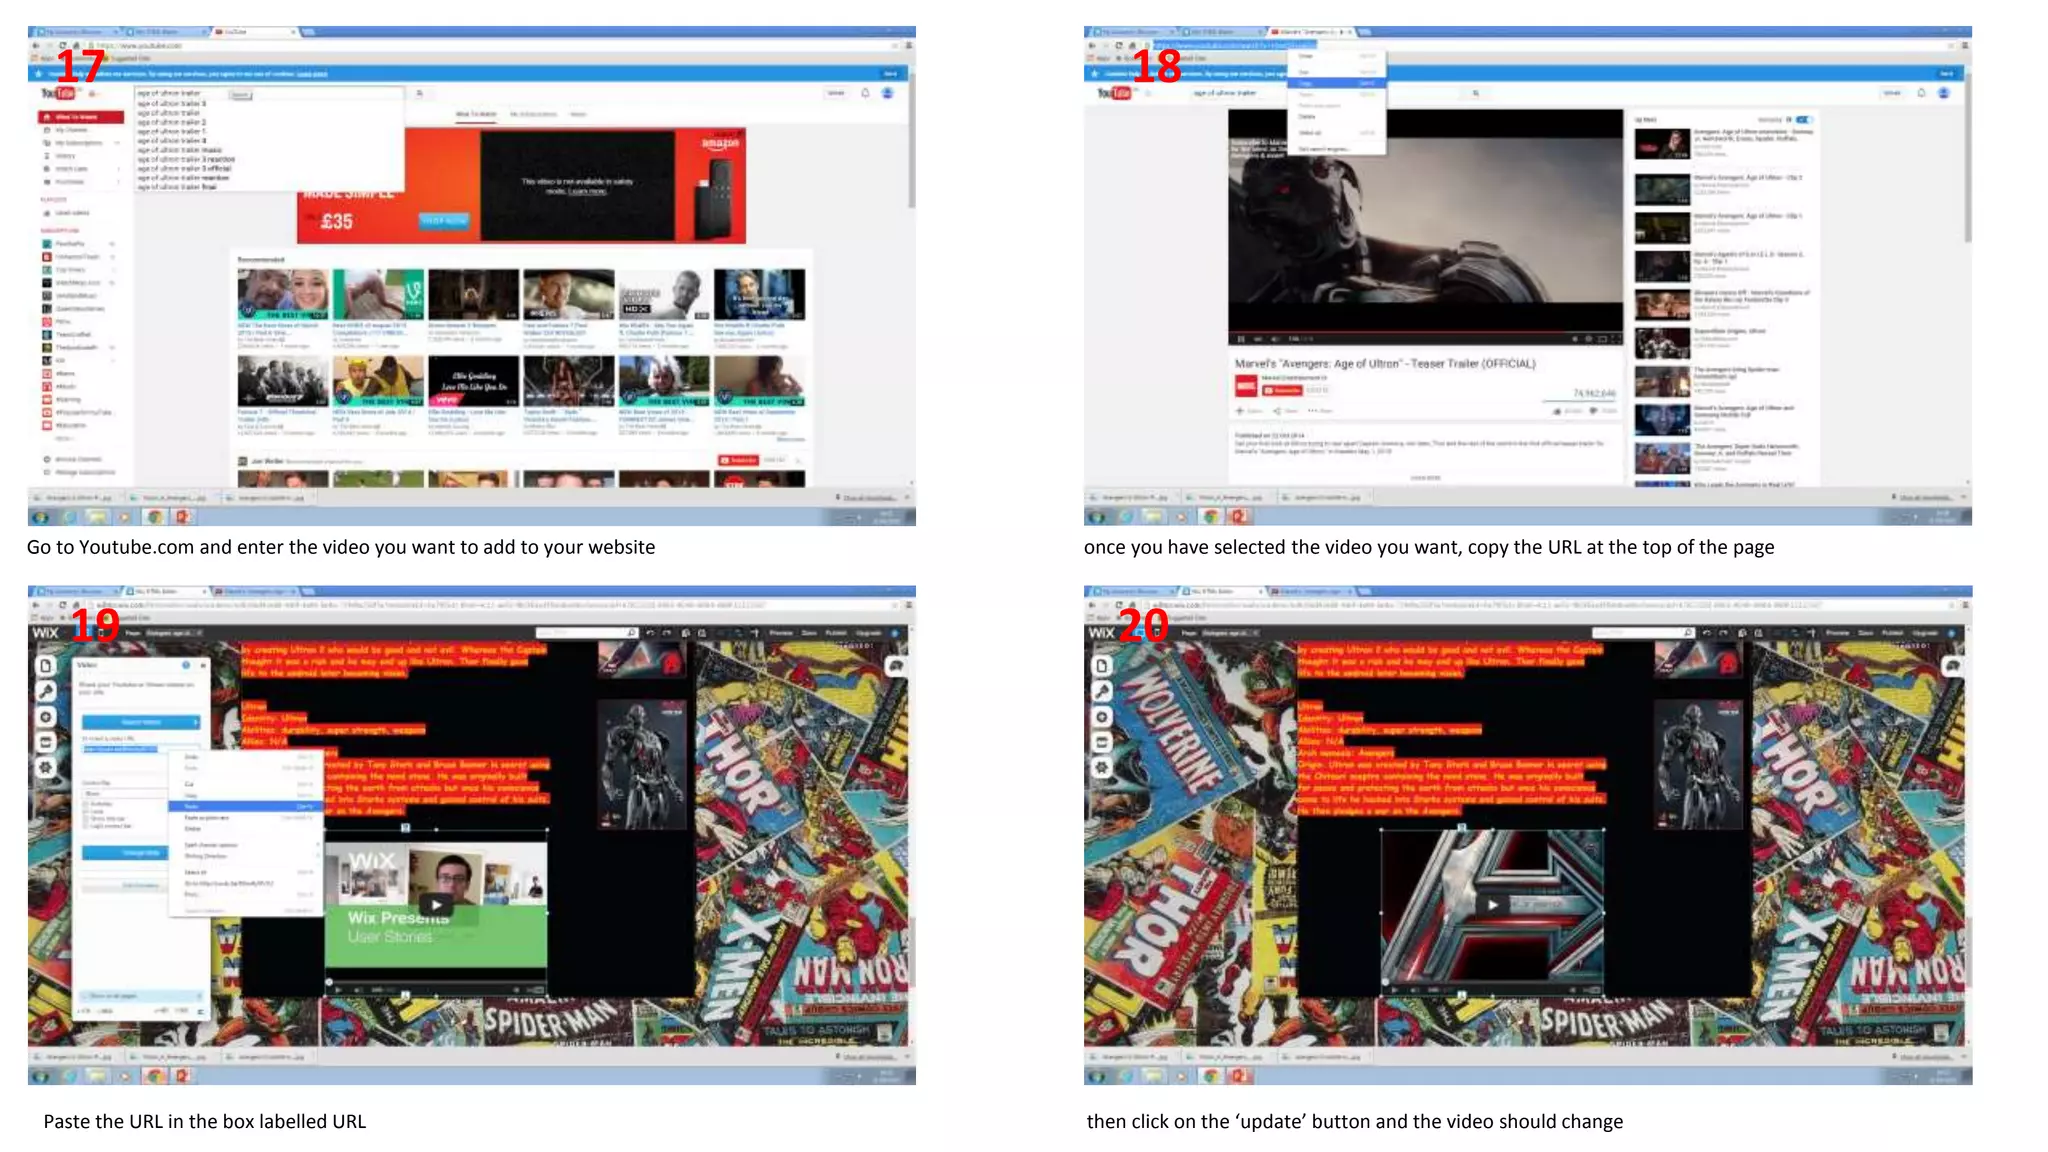Click thumbs-up like icon under trailer
2048x1152 pixels.
click(x=1557, y=411)
